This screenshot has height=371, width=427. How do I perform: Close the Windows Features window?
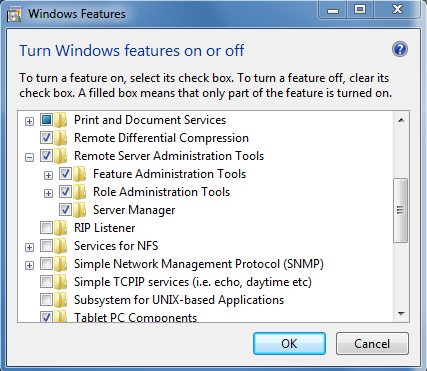397,9
